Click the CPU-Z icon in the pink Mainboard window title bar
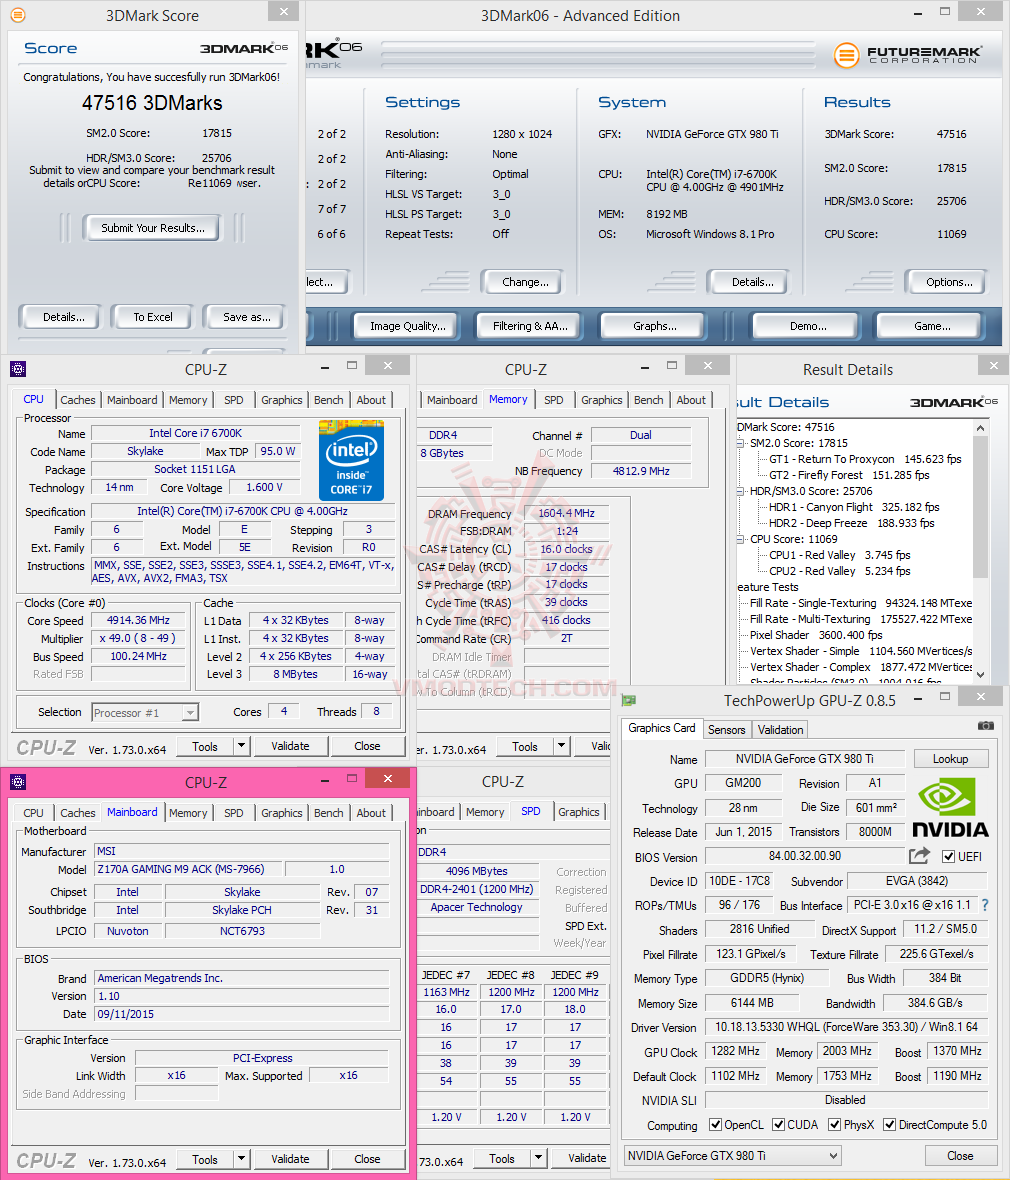Image resolution: width=1010 pixels, height=1180 pixels. click(x=18, y=782)
